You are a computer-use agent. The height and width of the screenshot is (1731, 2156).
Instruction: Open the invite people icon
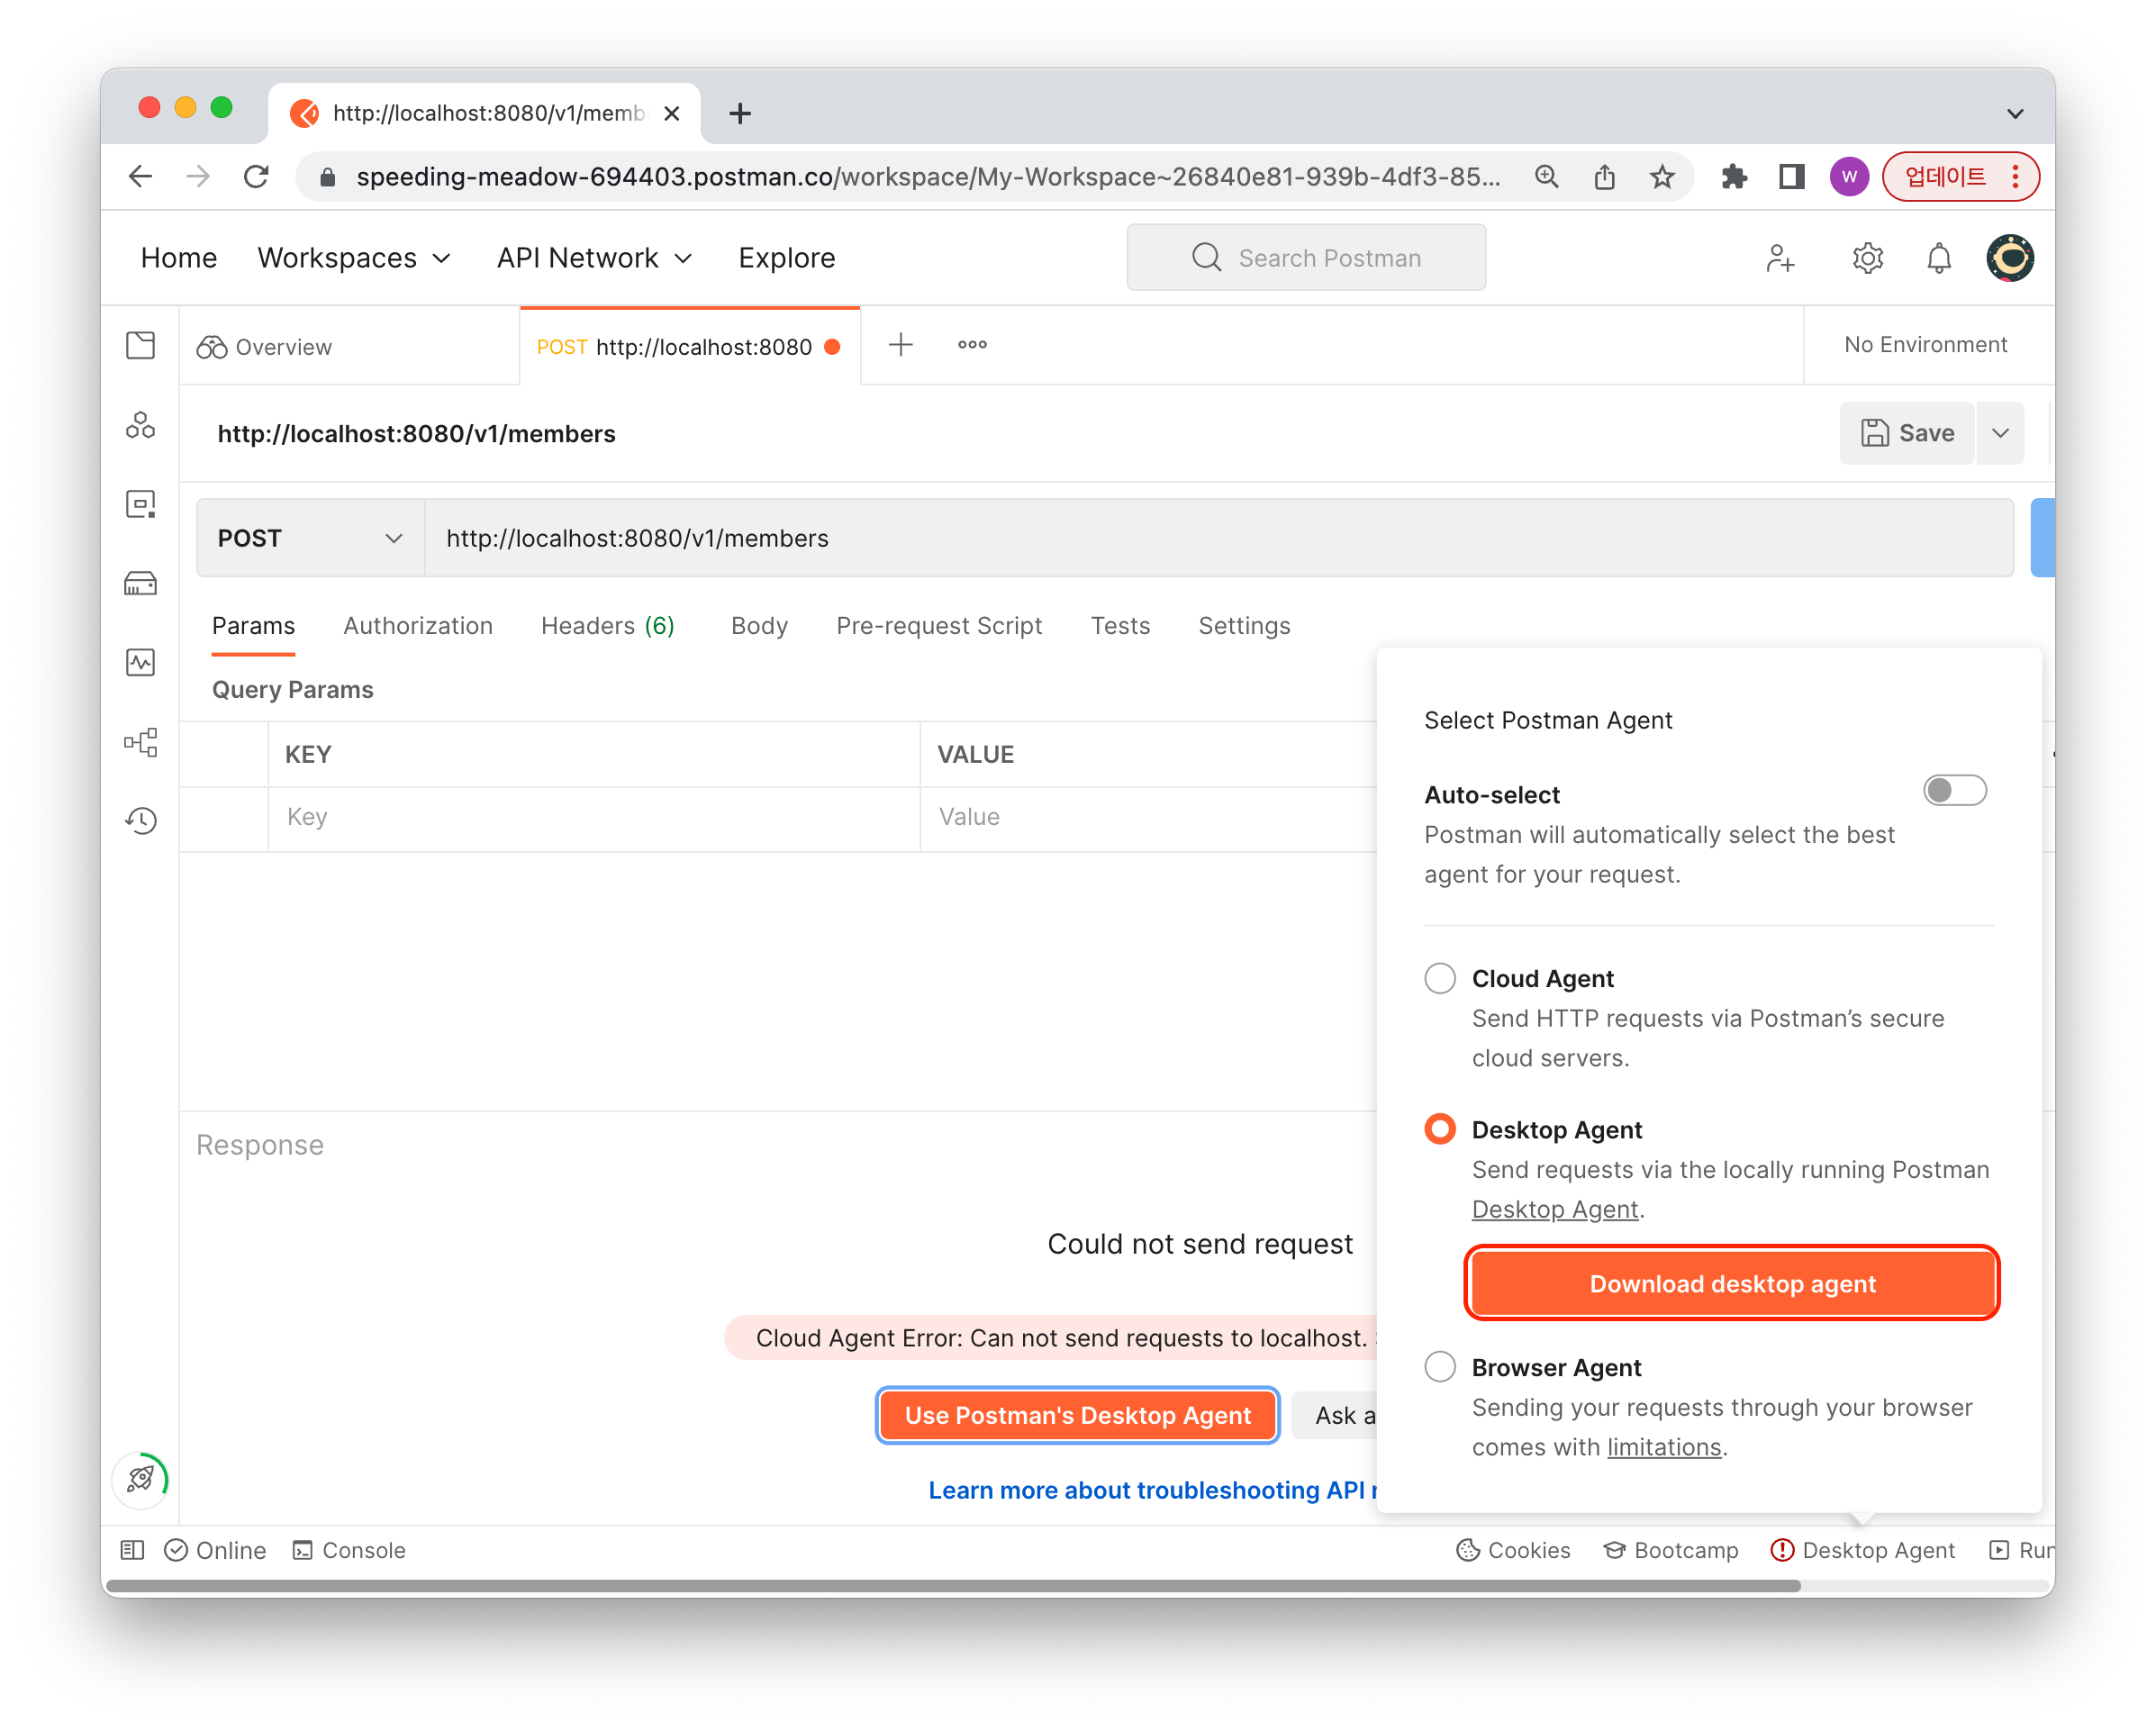pyautogui.click(x=1779, y=258)
